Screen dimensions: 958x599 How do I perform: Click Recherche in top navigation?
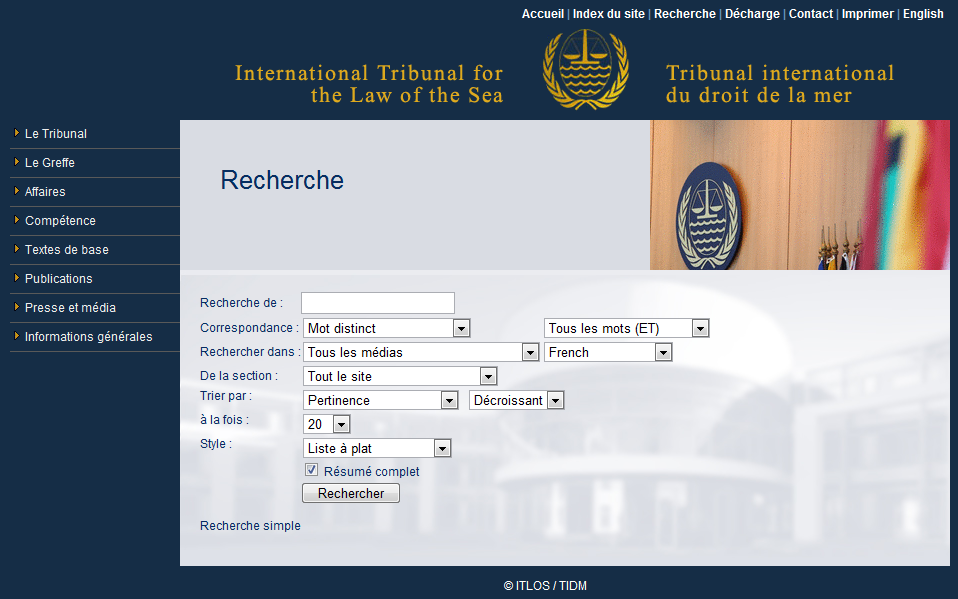684,13
